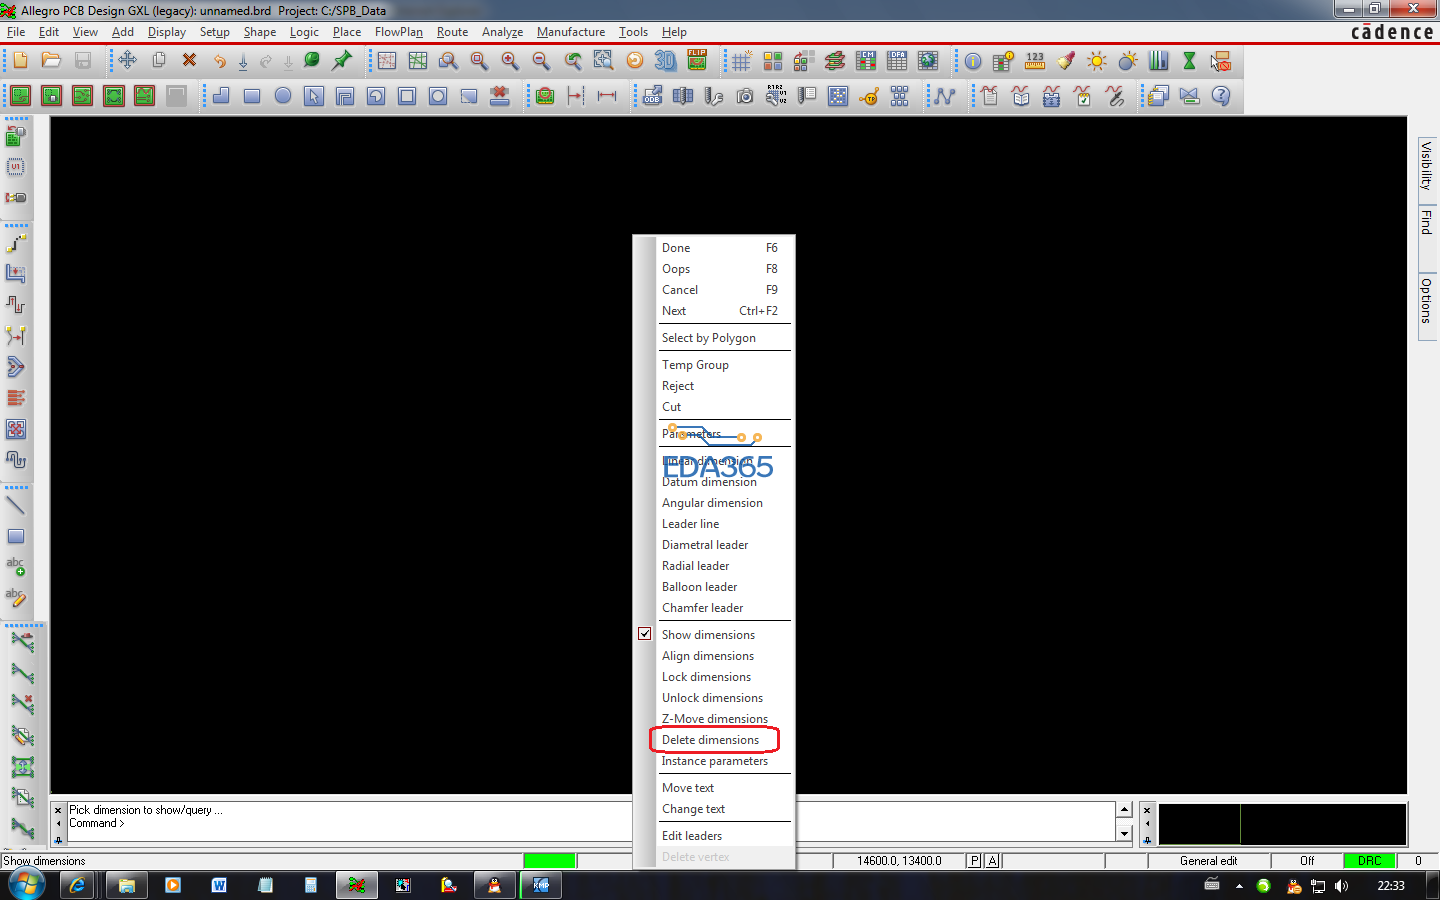The width and height of the screenshot is (1440, 900).
Task: Click the Show Measure ruler icon
Action: [x=1035, y=61]
